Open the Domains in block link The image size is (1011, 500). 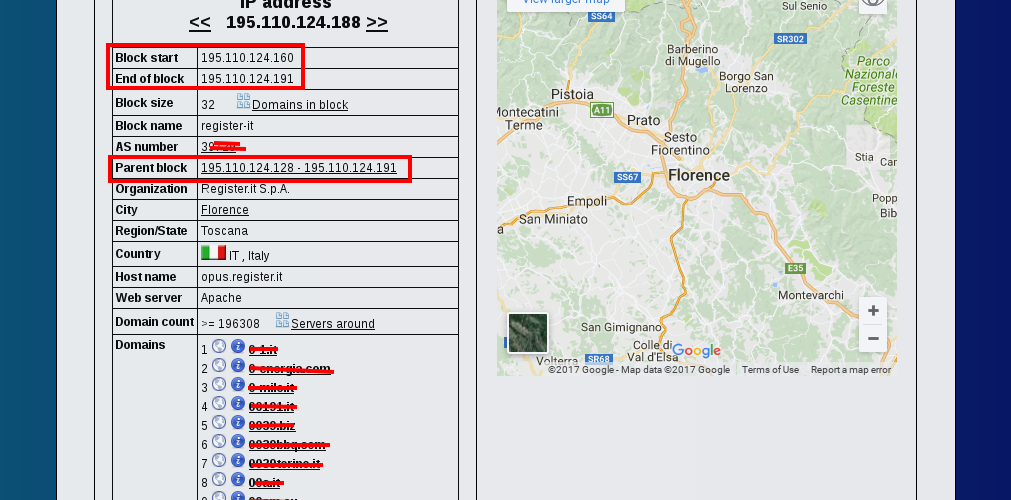[300, 105]
